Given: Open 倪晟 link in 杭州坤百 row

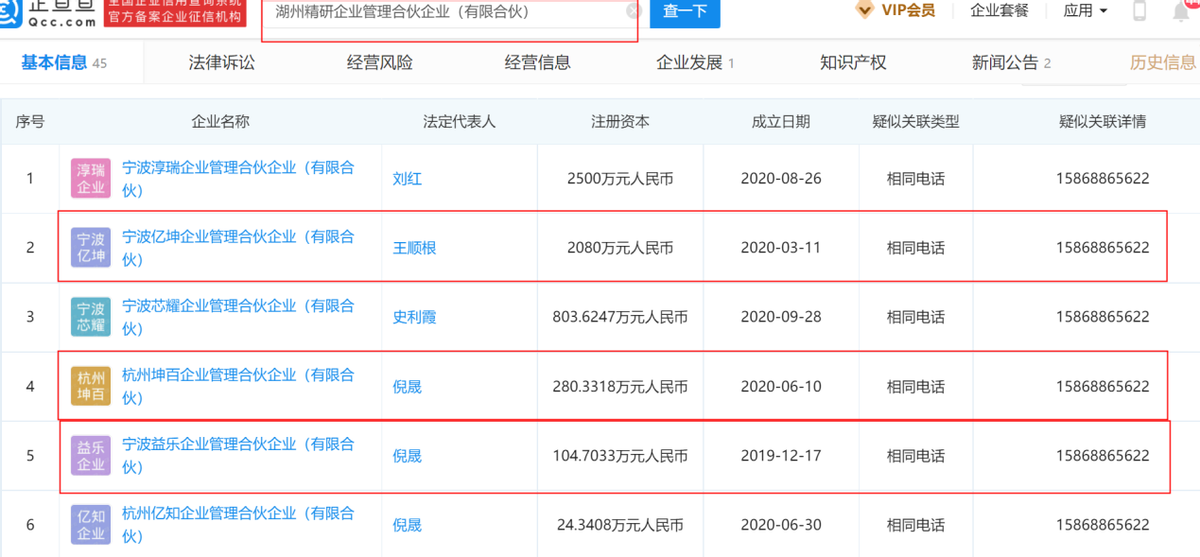Looking at the screenshot, I should coord(407,386).
